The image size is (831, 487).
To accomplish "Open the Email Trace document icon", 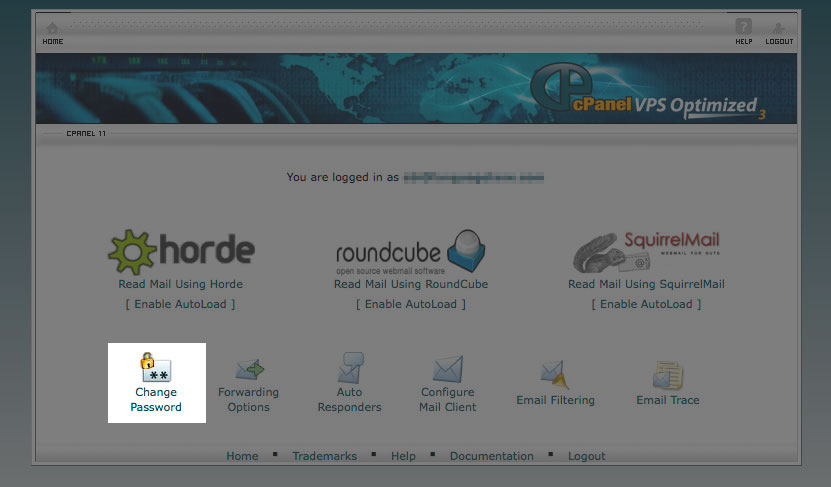I will click(668, 375).
